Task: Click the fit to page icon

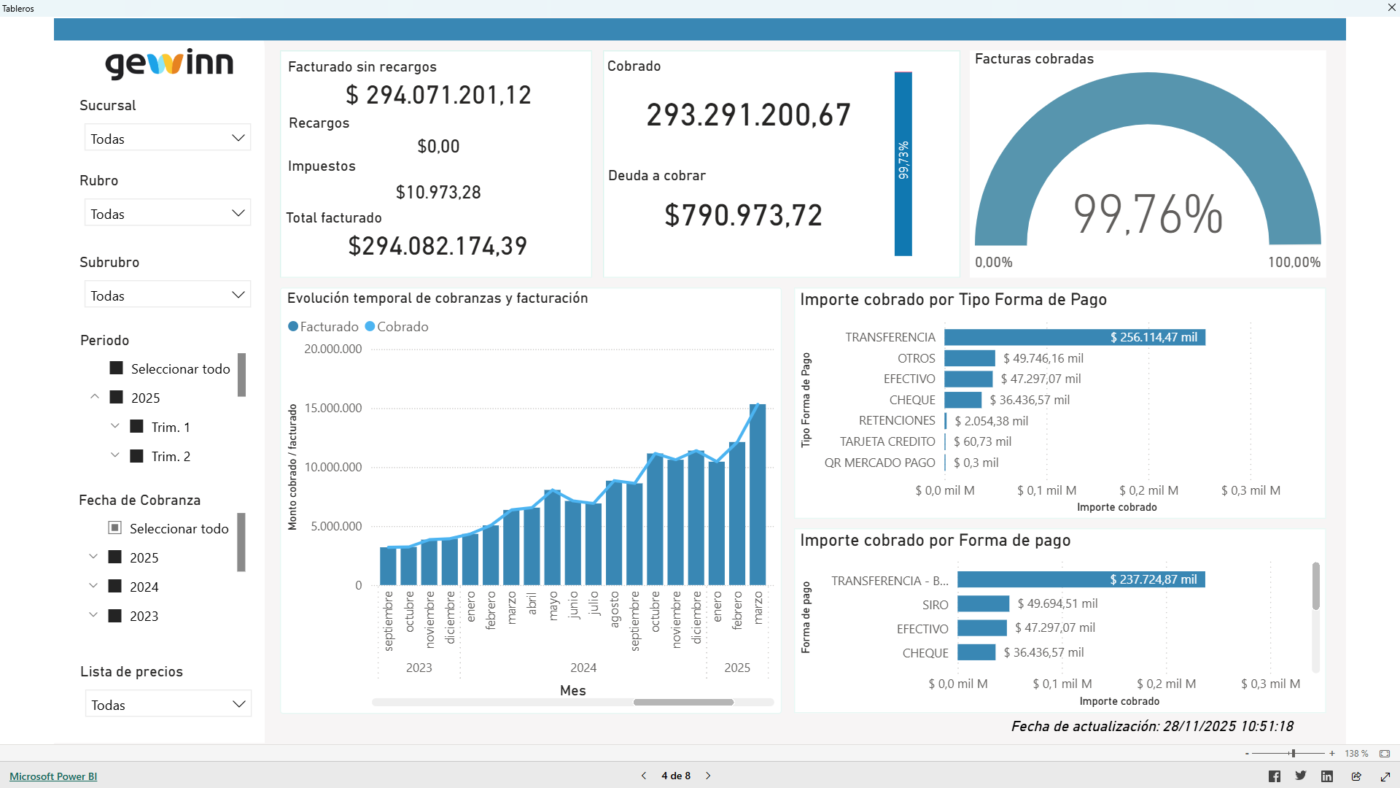Action: (x=1384, y=753)
